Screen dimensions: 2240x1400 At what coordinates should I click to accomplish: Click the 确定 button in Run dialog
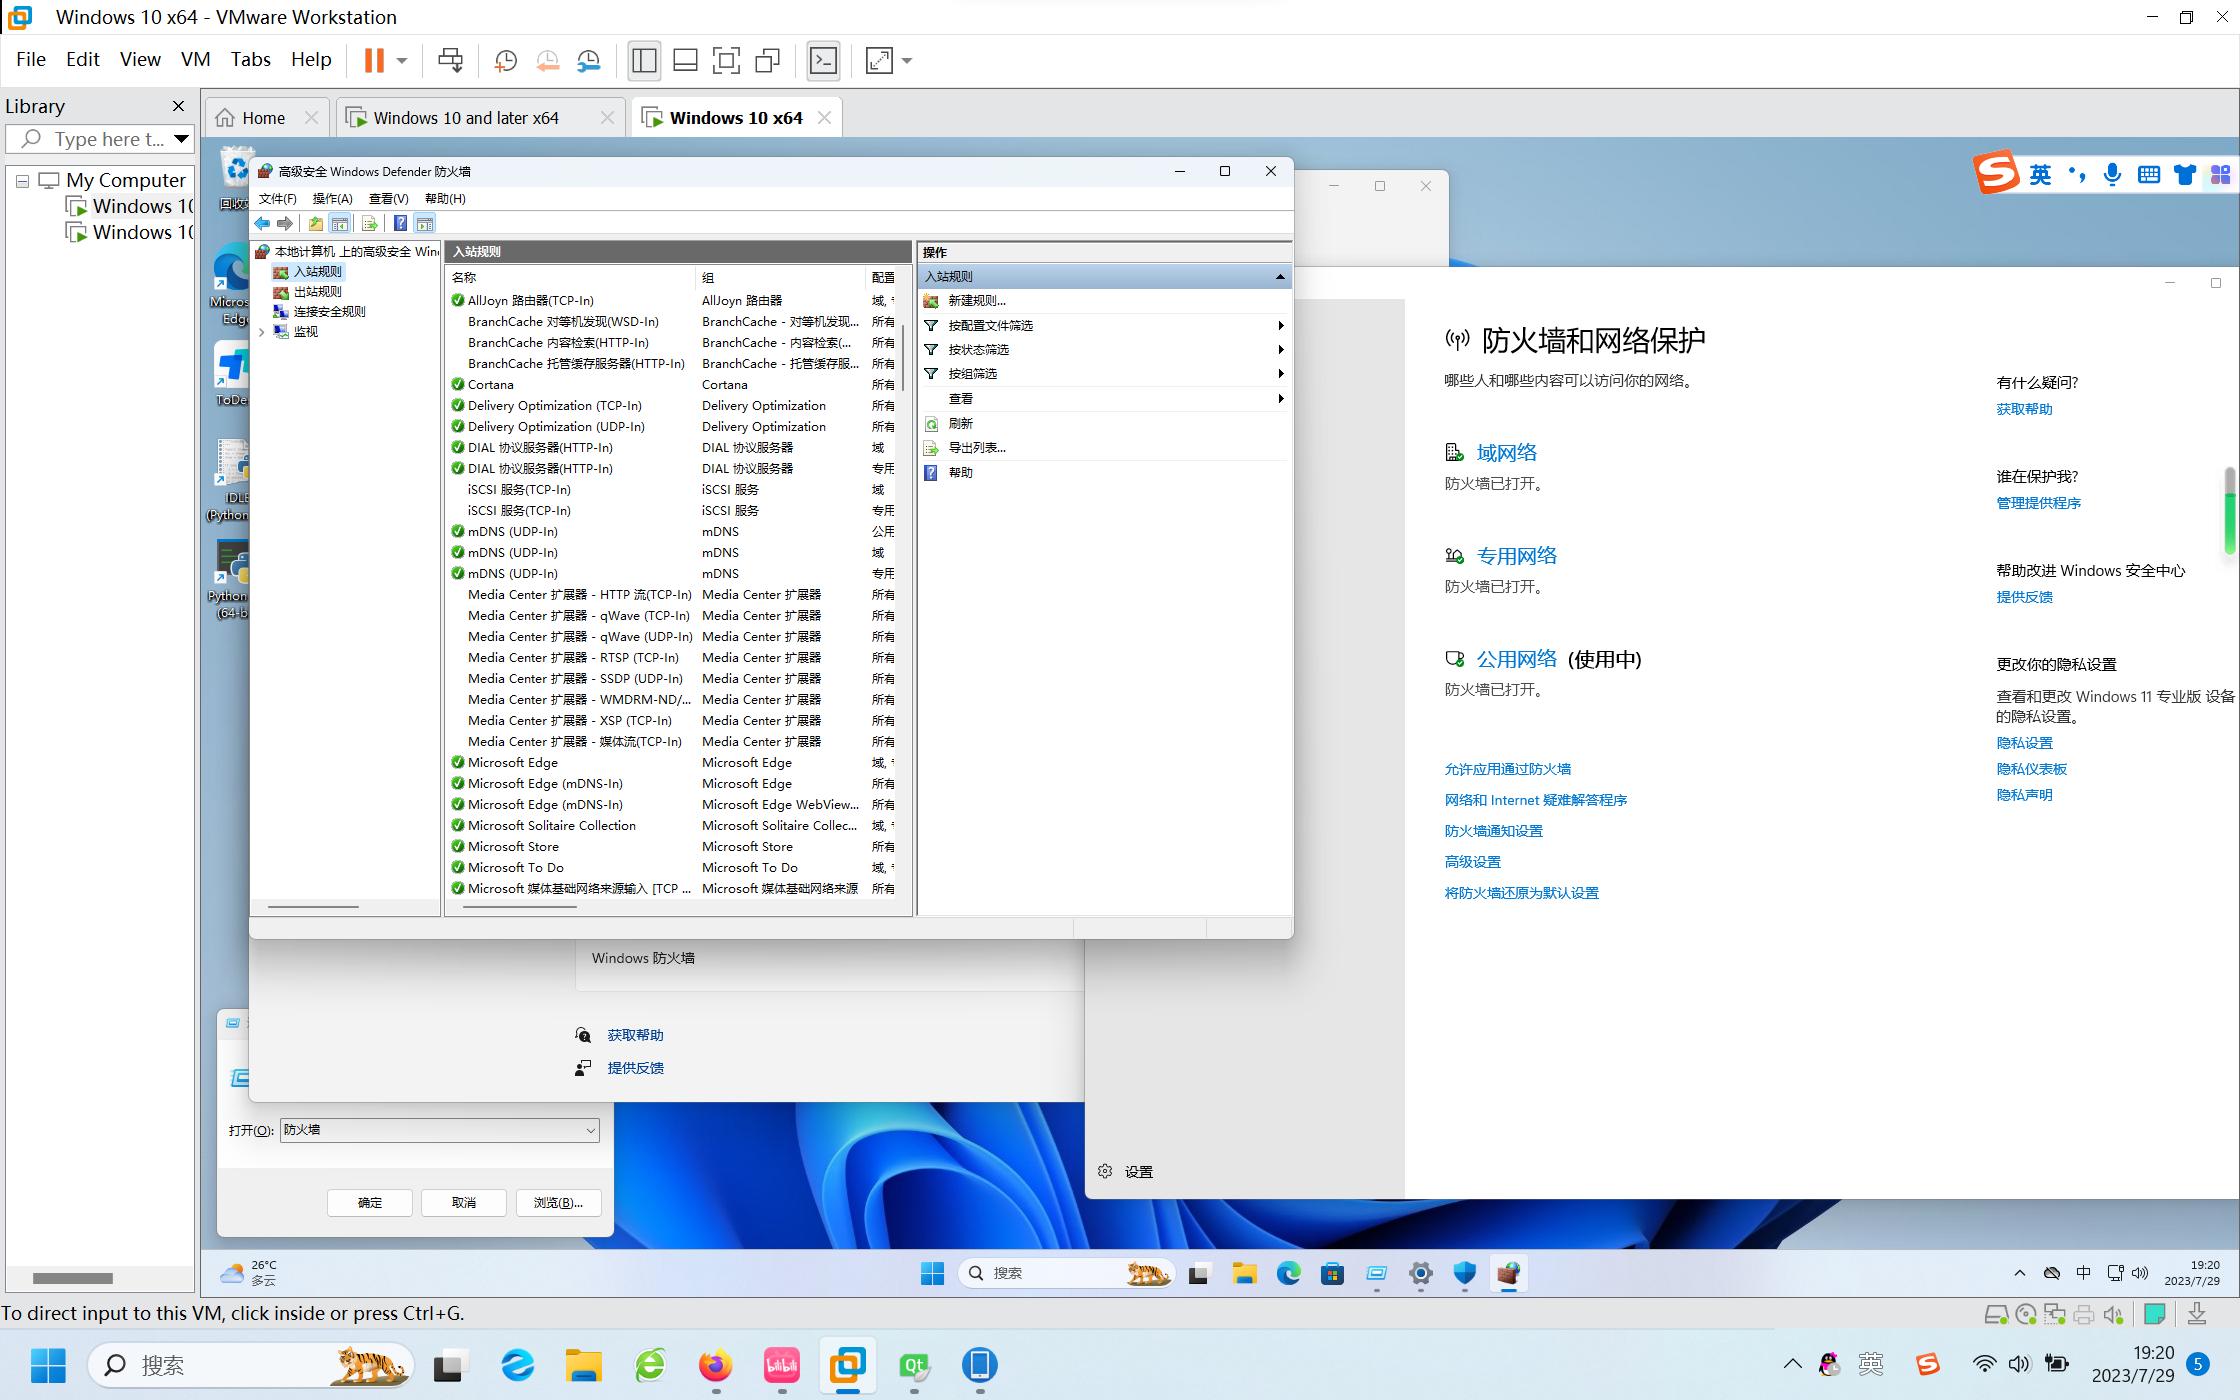pos(369,1203)
